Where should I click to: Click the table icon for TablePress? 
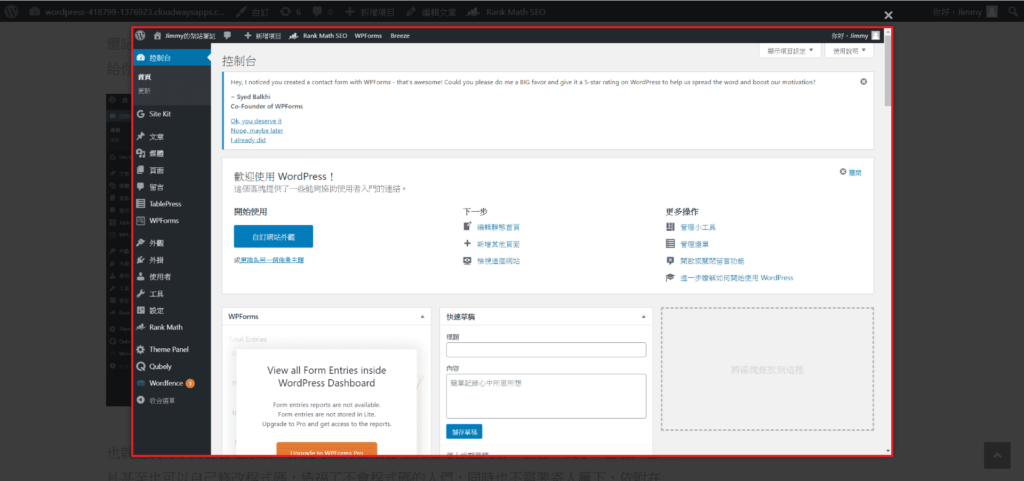pos(141,204)
